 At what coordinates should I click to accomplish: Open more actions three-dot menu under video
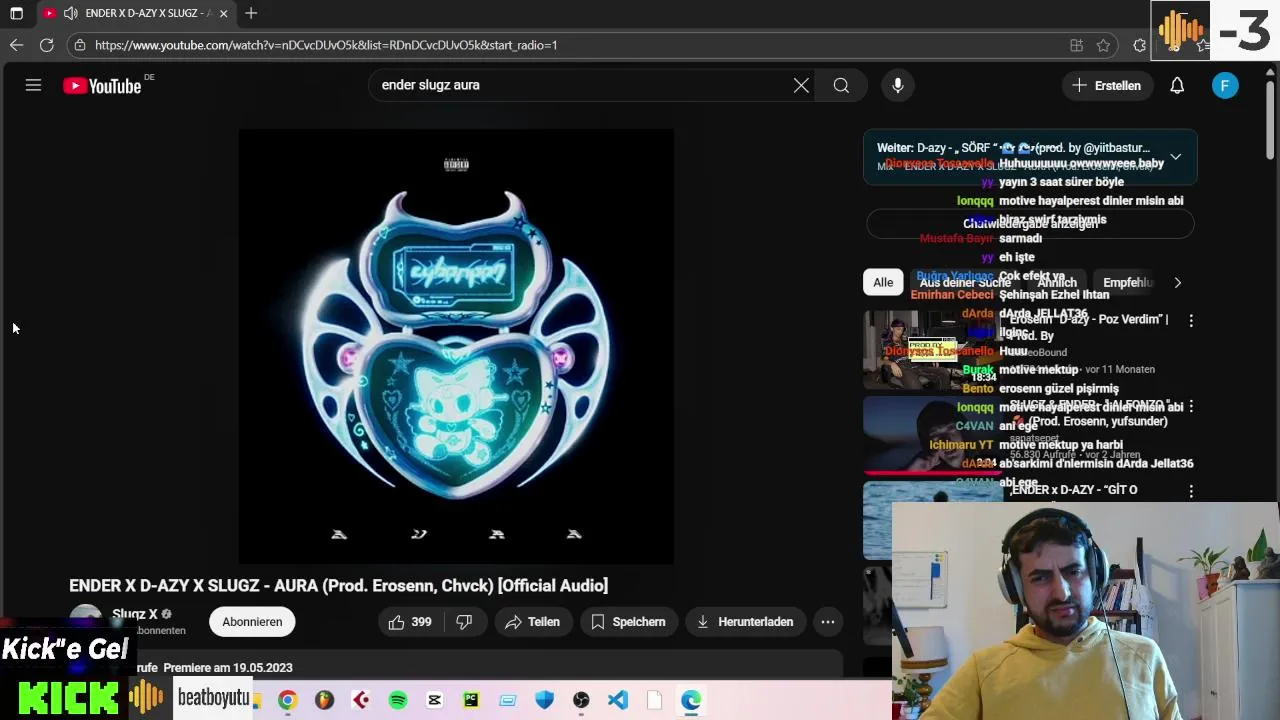(828, 622)
